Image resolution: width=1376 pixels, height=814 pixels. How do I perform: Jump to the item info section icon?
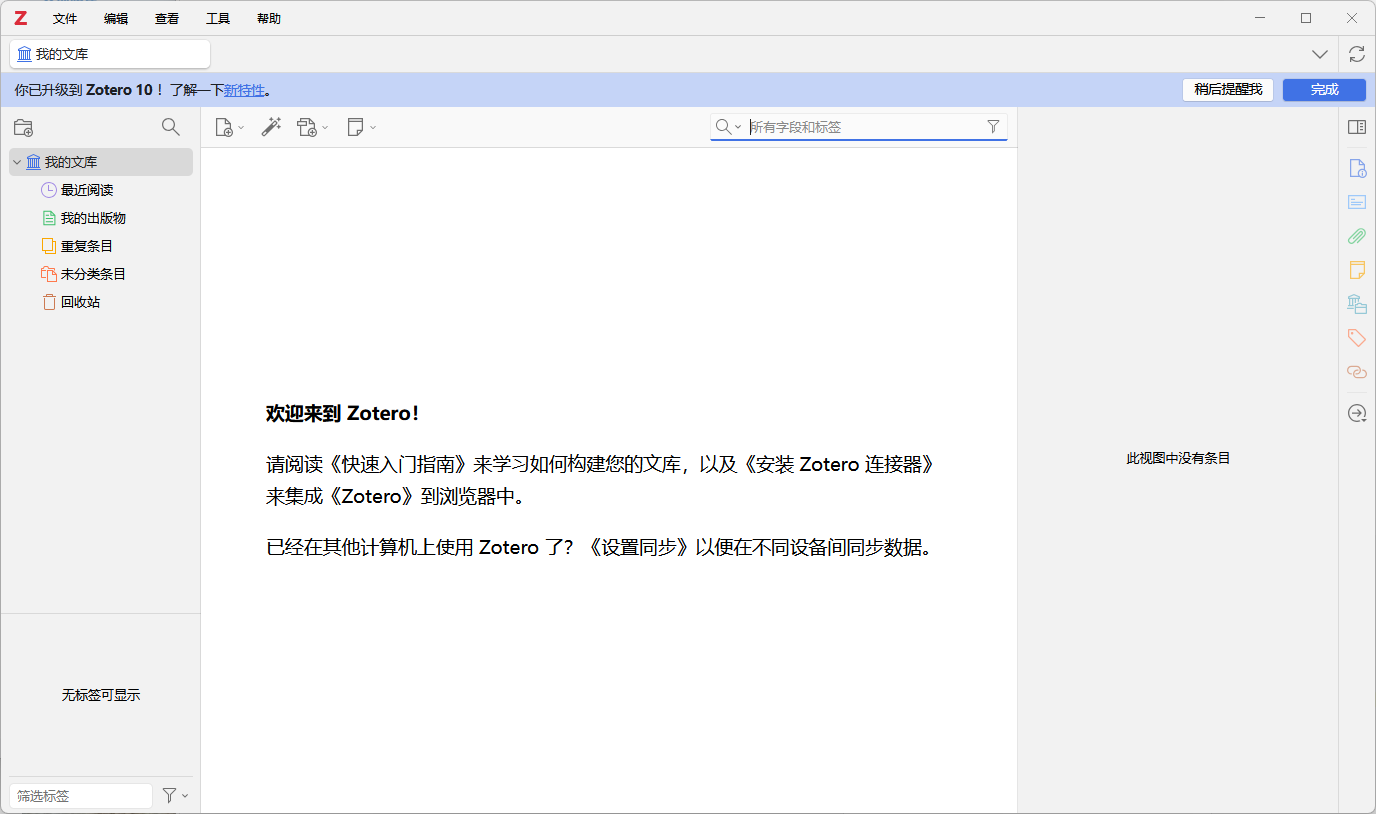coord(1357,168)
